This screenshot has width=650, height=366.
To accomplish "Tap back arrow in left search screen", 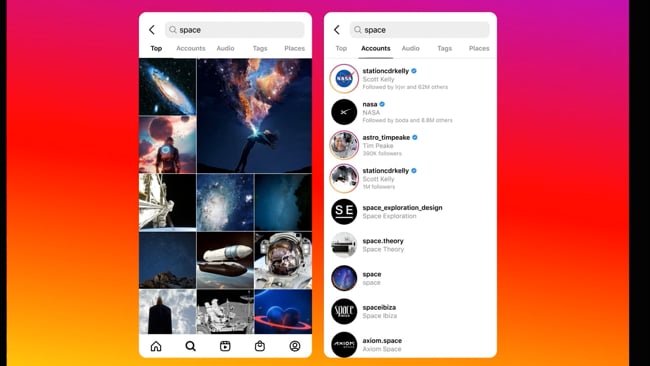I will [x=152, y=30].
